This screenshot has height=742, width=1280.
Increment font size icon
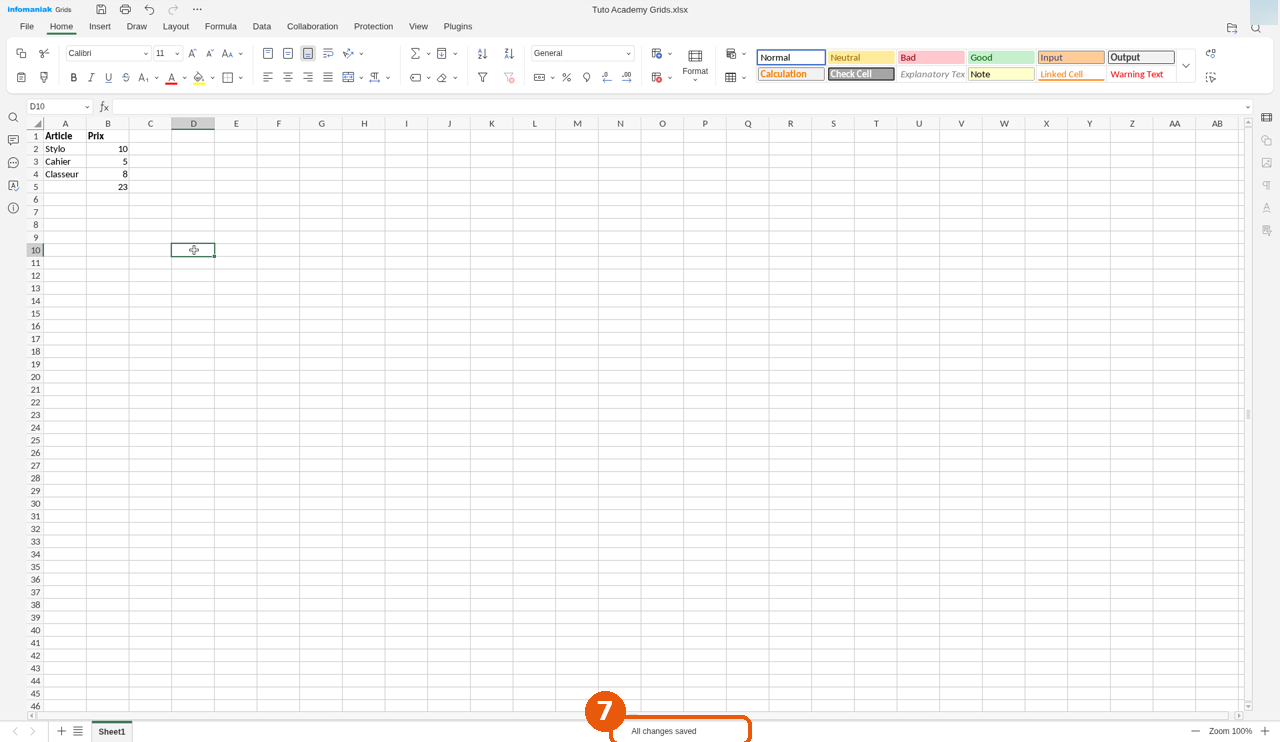193,53
